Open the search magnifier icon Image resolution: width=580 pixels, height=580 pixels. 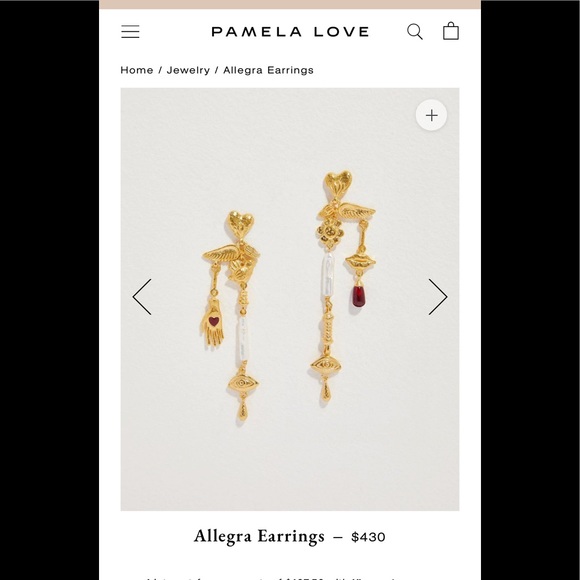[415, 31]
